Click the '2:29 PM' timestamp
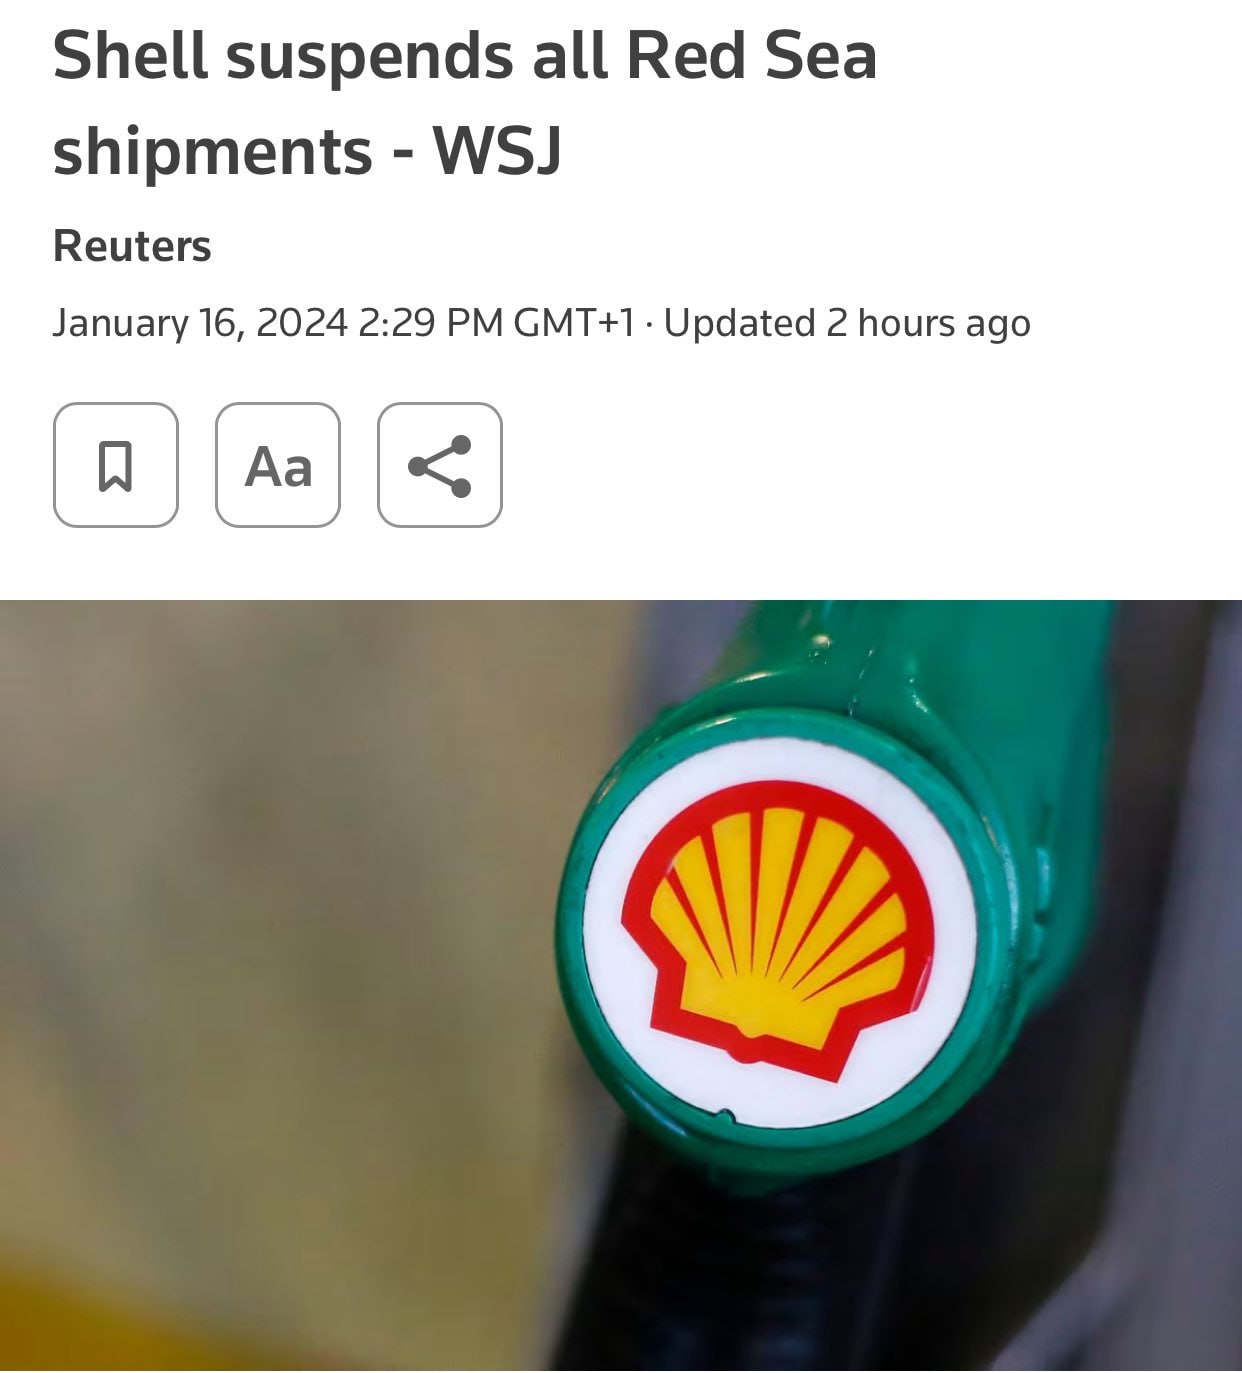Screen dimensions: 1242x1373 coord(430,323)
